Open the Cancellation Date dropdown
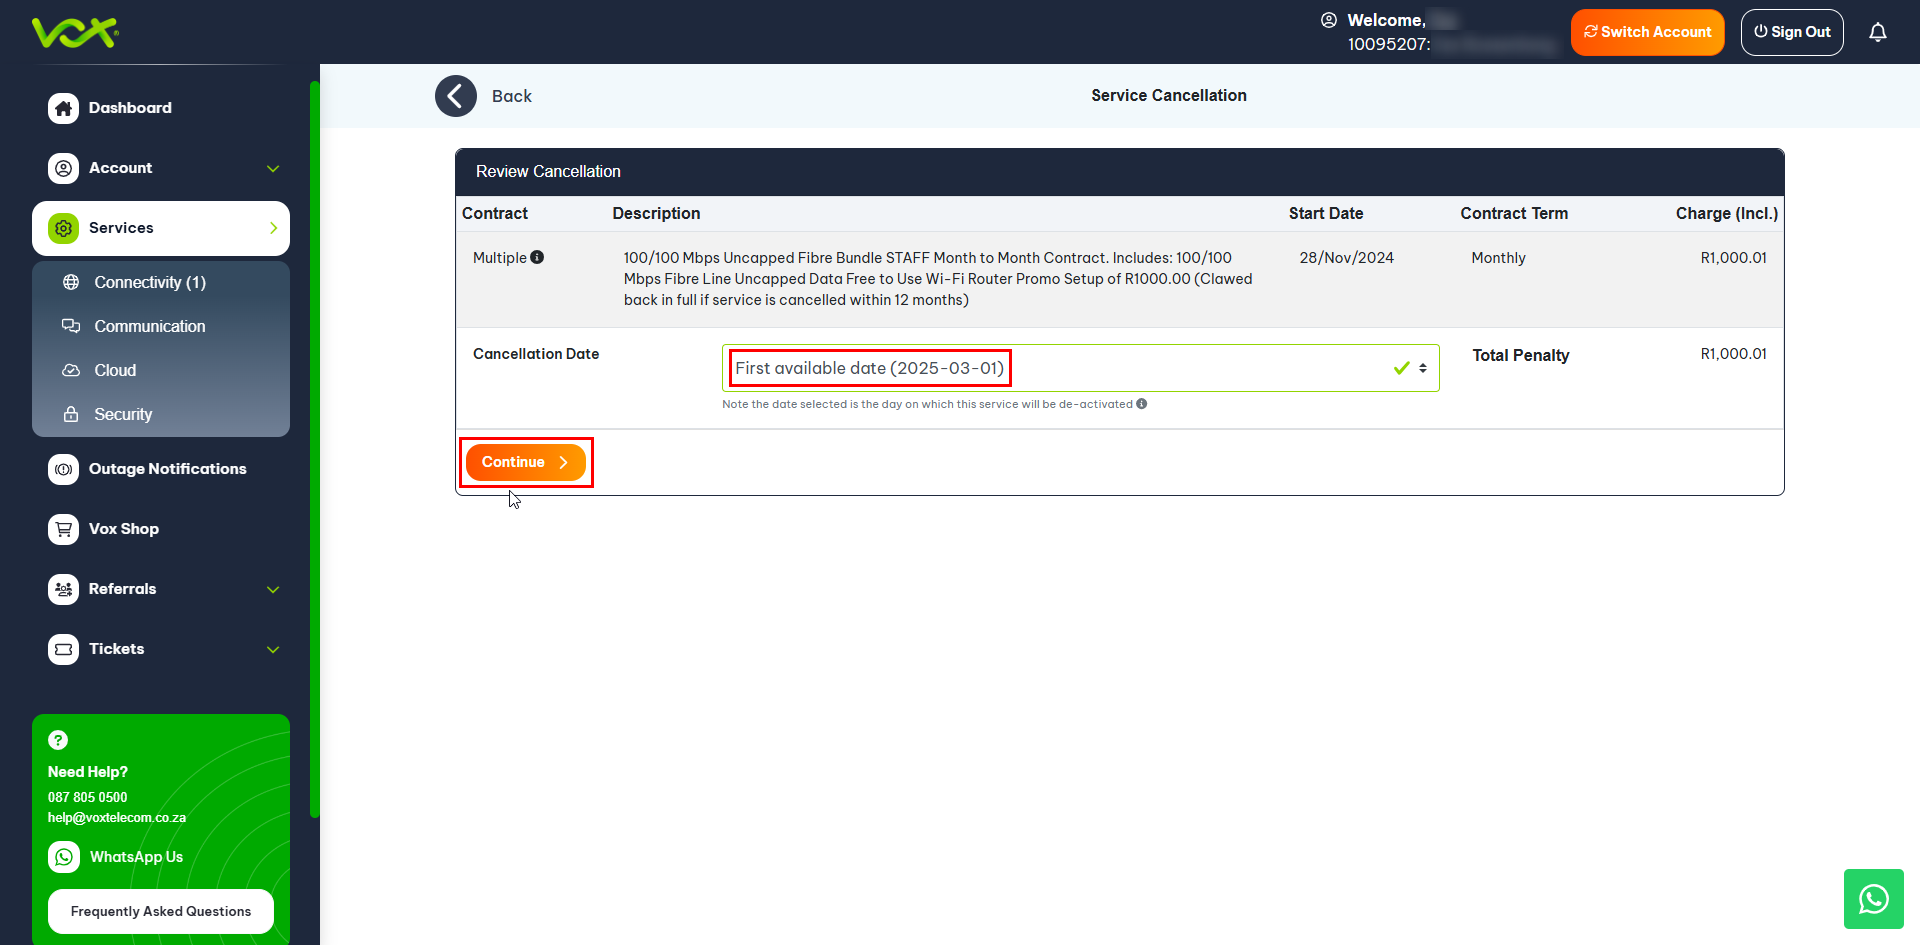Screen dimensions: 1920x945 1080,368
